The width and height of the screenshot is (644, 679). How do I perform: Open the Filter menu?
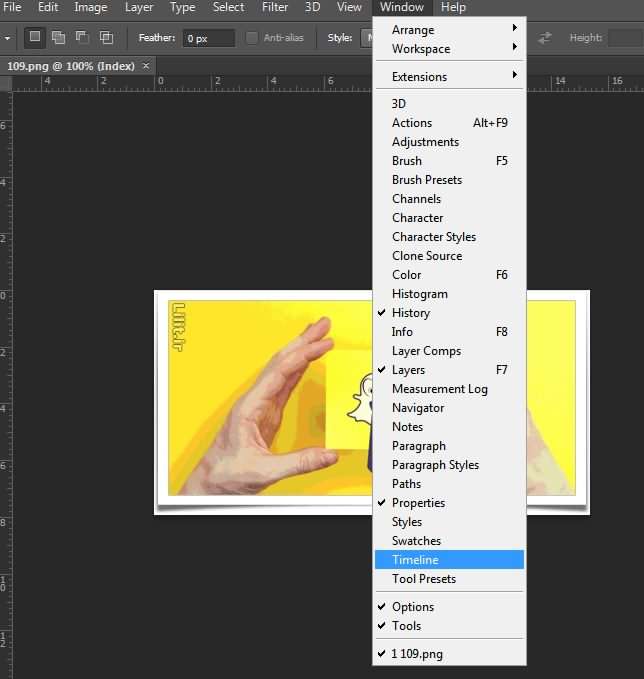coord(275,7)
